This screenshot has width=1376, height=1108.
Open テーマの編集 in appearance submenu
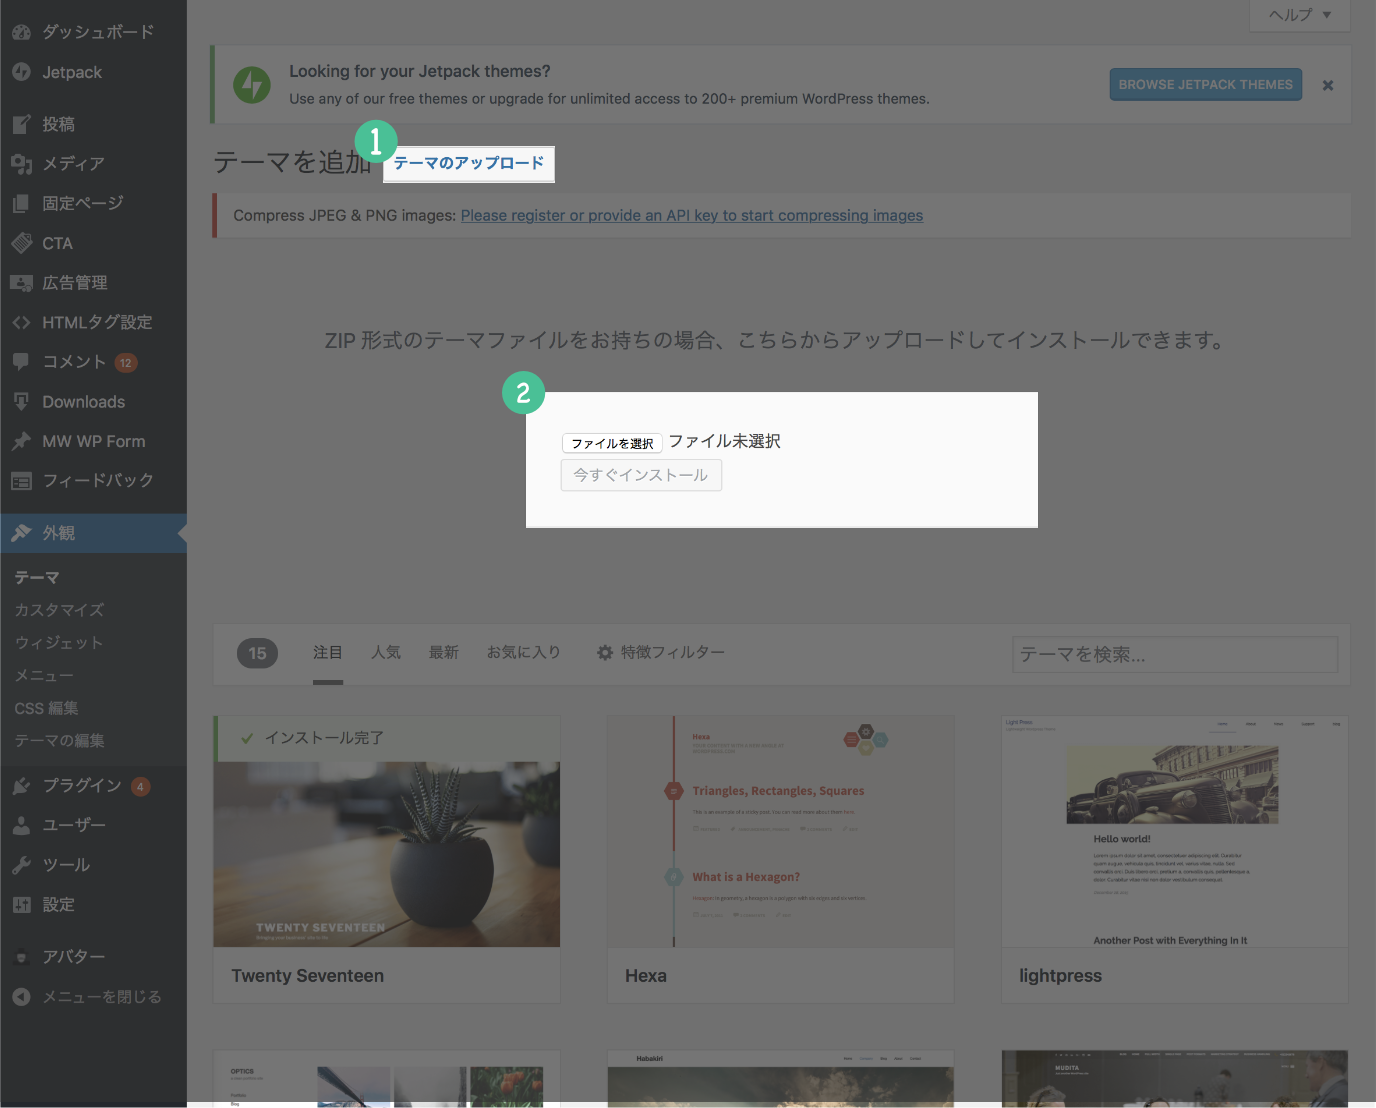pos(59,741)
